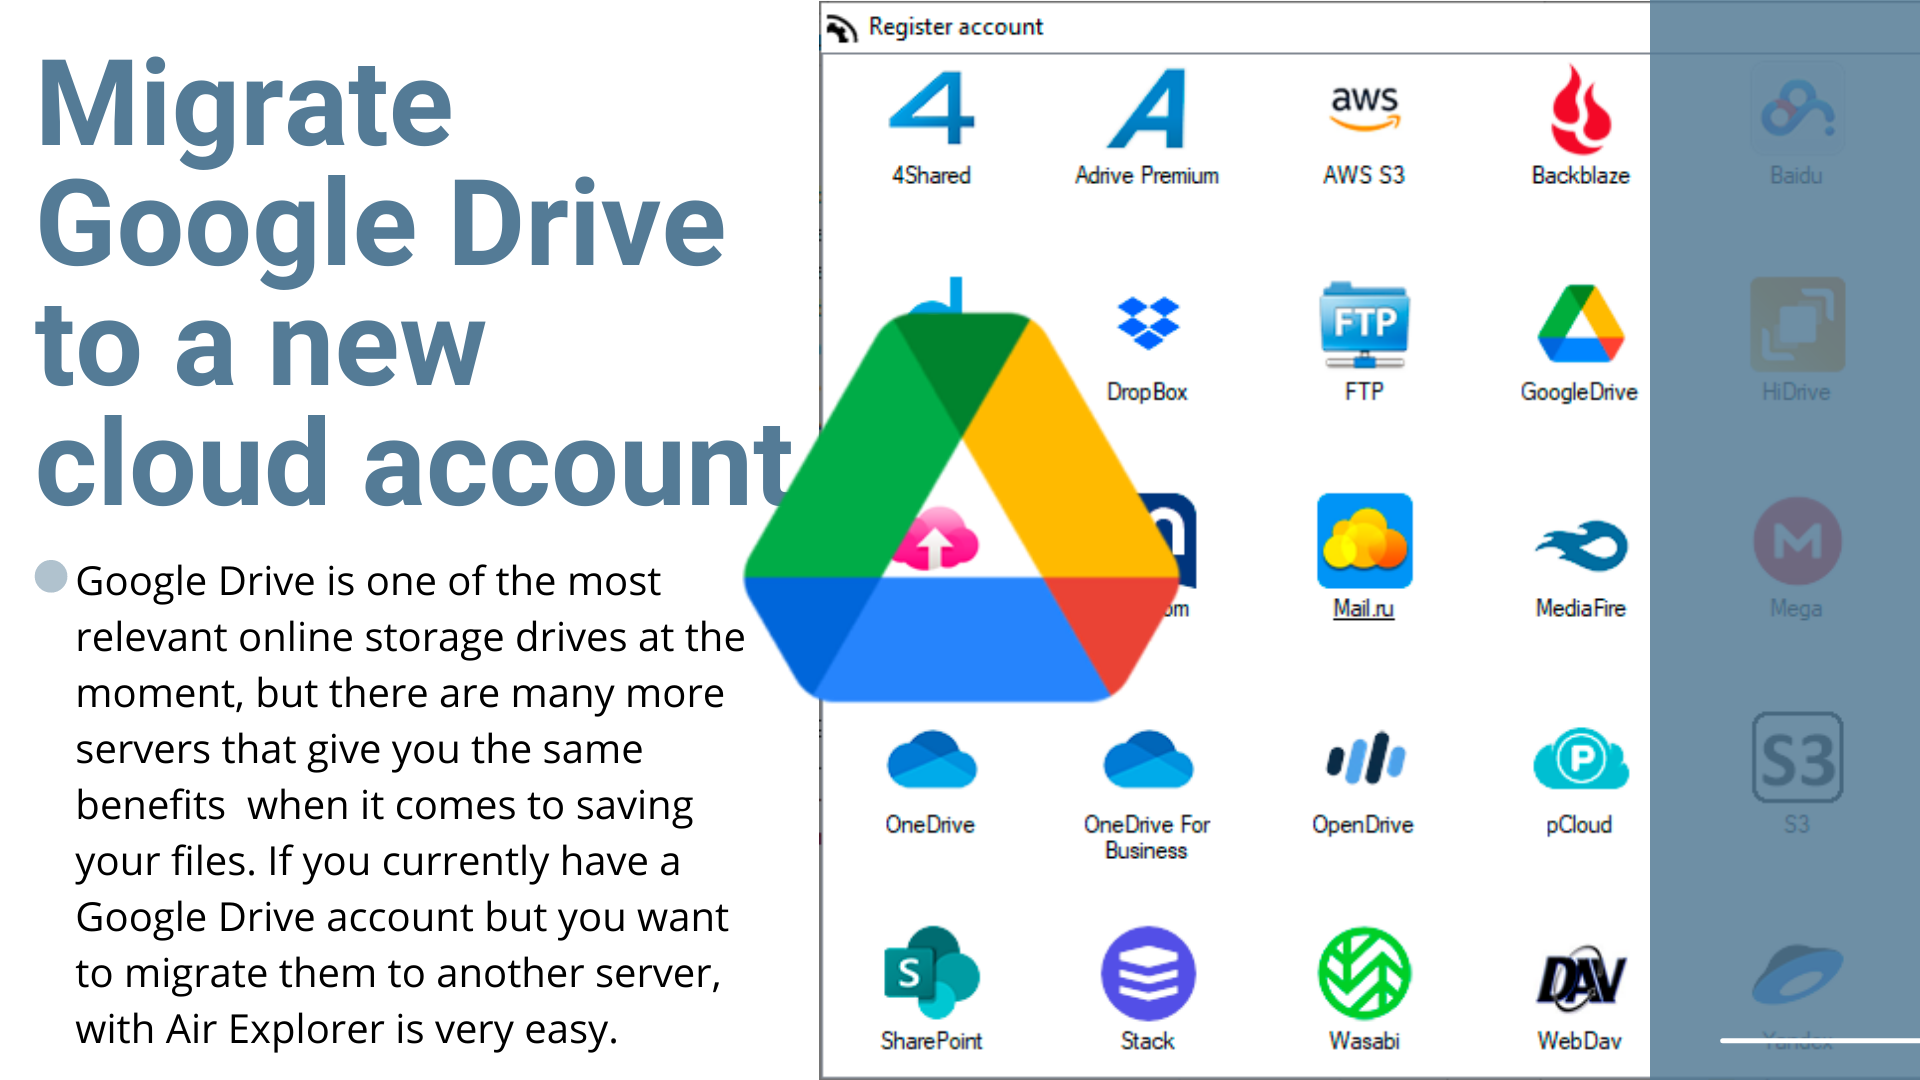The height and width of the screenshot is (1080, 1920).
Task: Pick the Mega icon
Action: click(x=1797, y=541)
